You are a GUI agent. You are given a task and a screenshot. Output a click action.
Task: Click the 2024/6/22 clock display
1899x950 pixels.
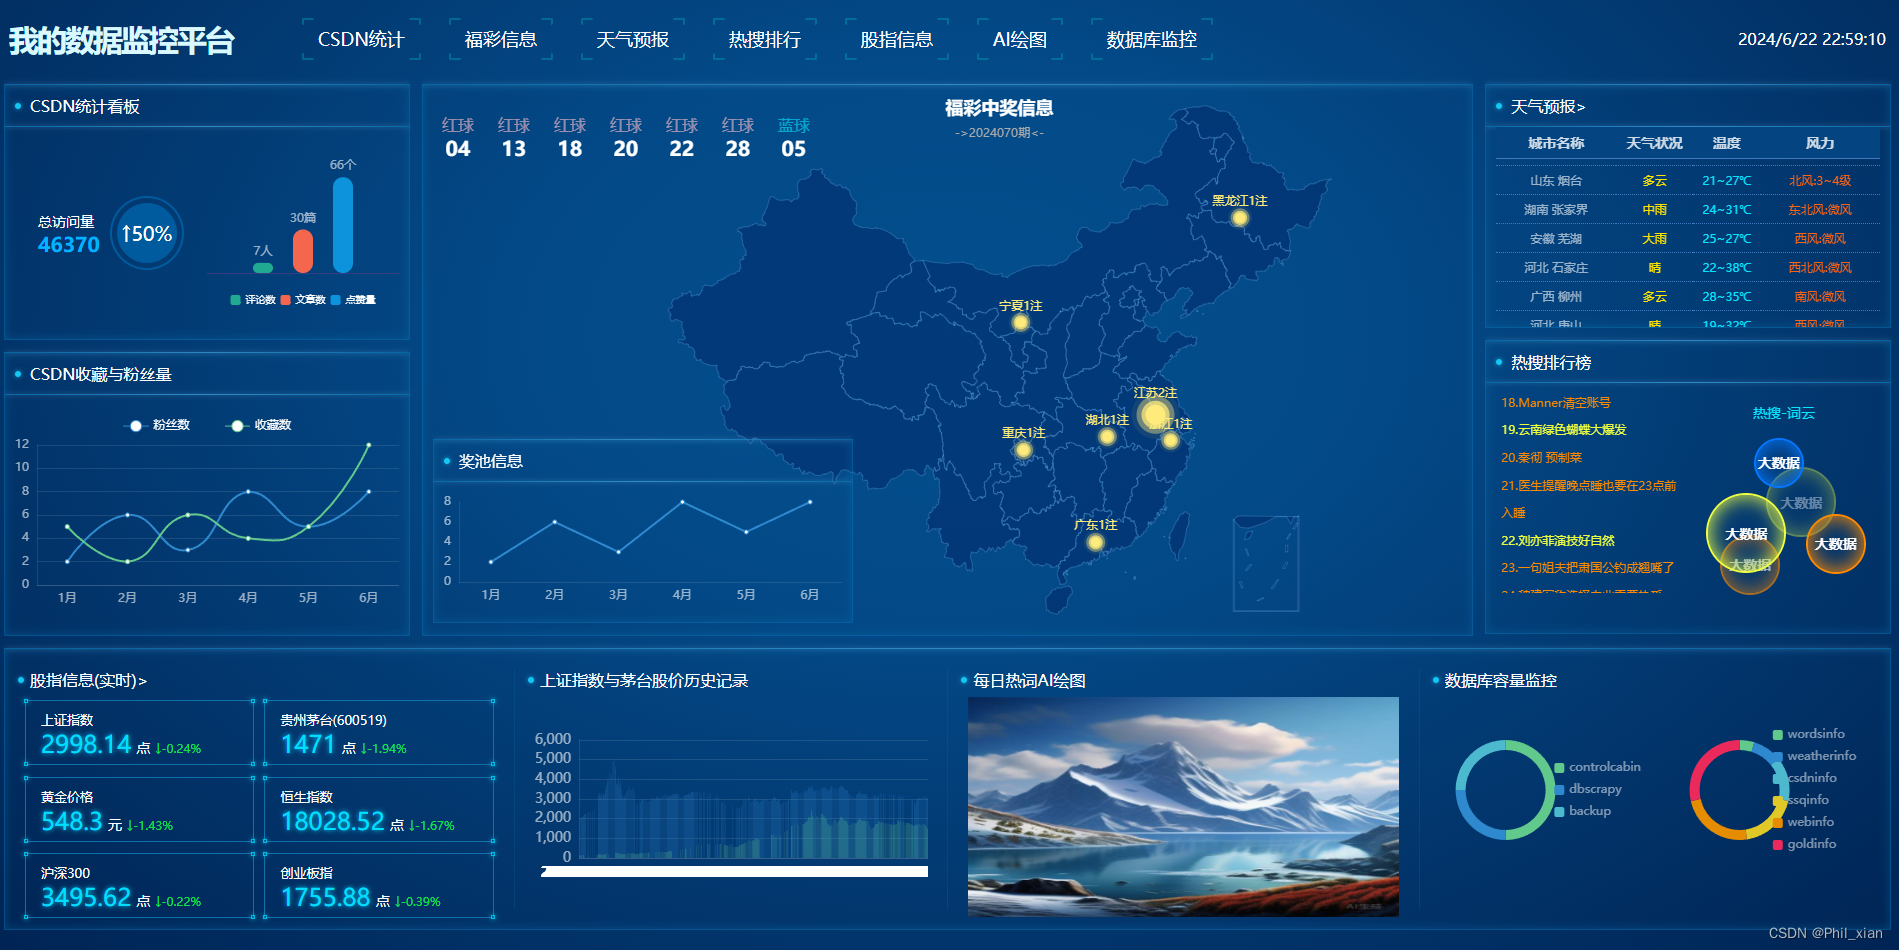click(1811, 40)
